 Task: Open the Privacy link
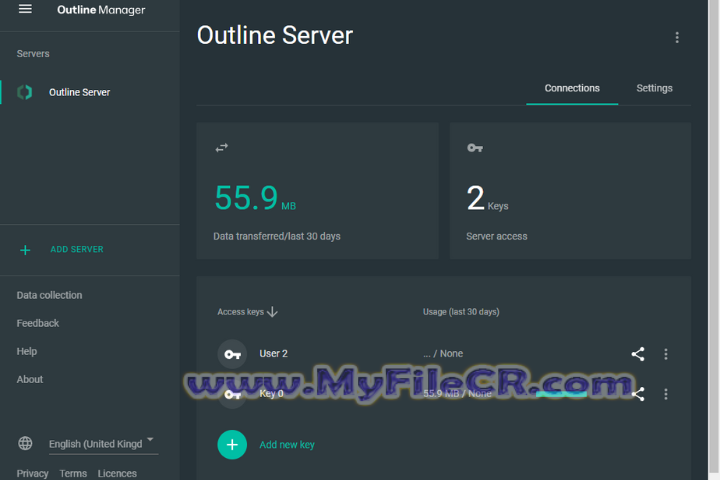pos(32,473)
